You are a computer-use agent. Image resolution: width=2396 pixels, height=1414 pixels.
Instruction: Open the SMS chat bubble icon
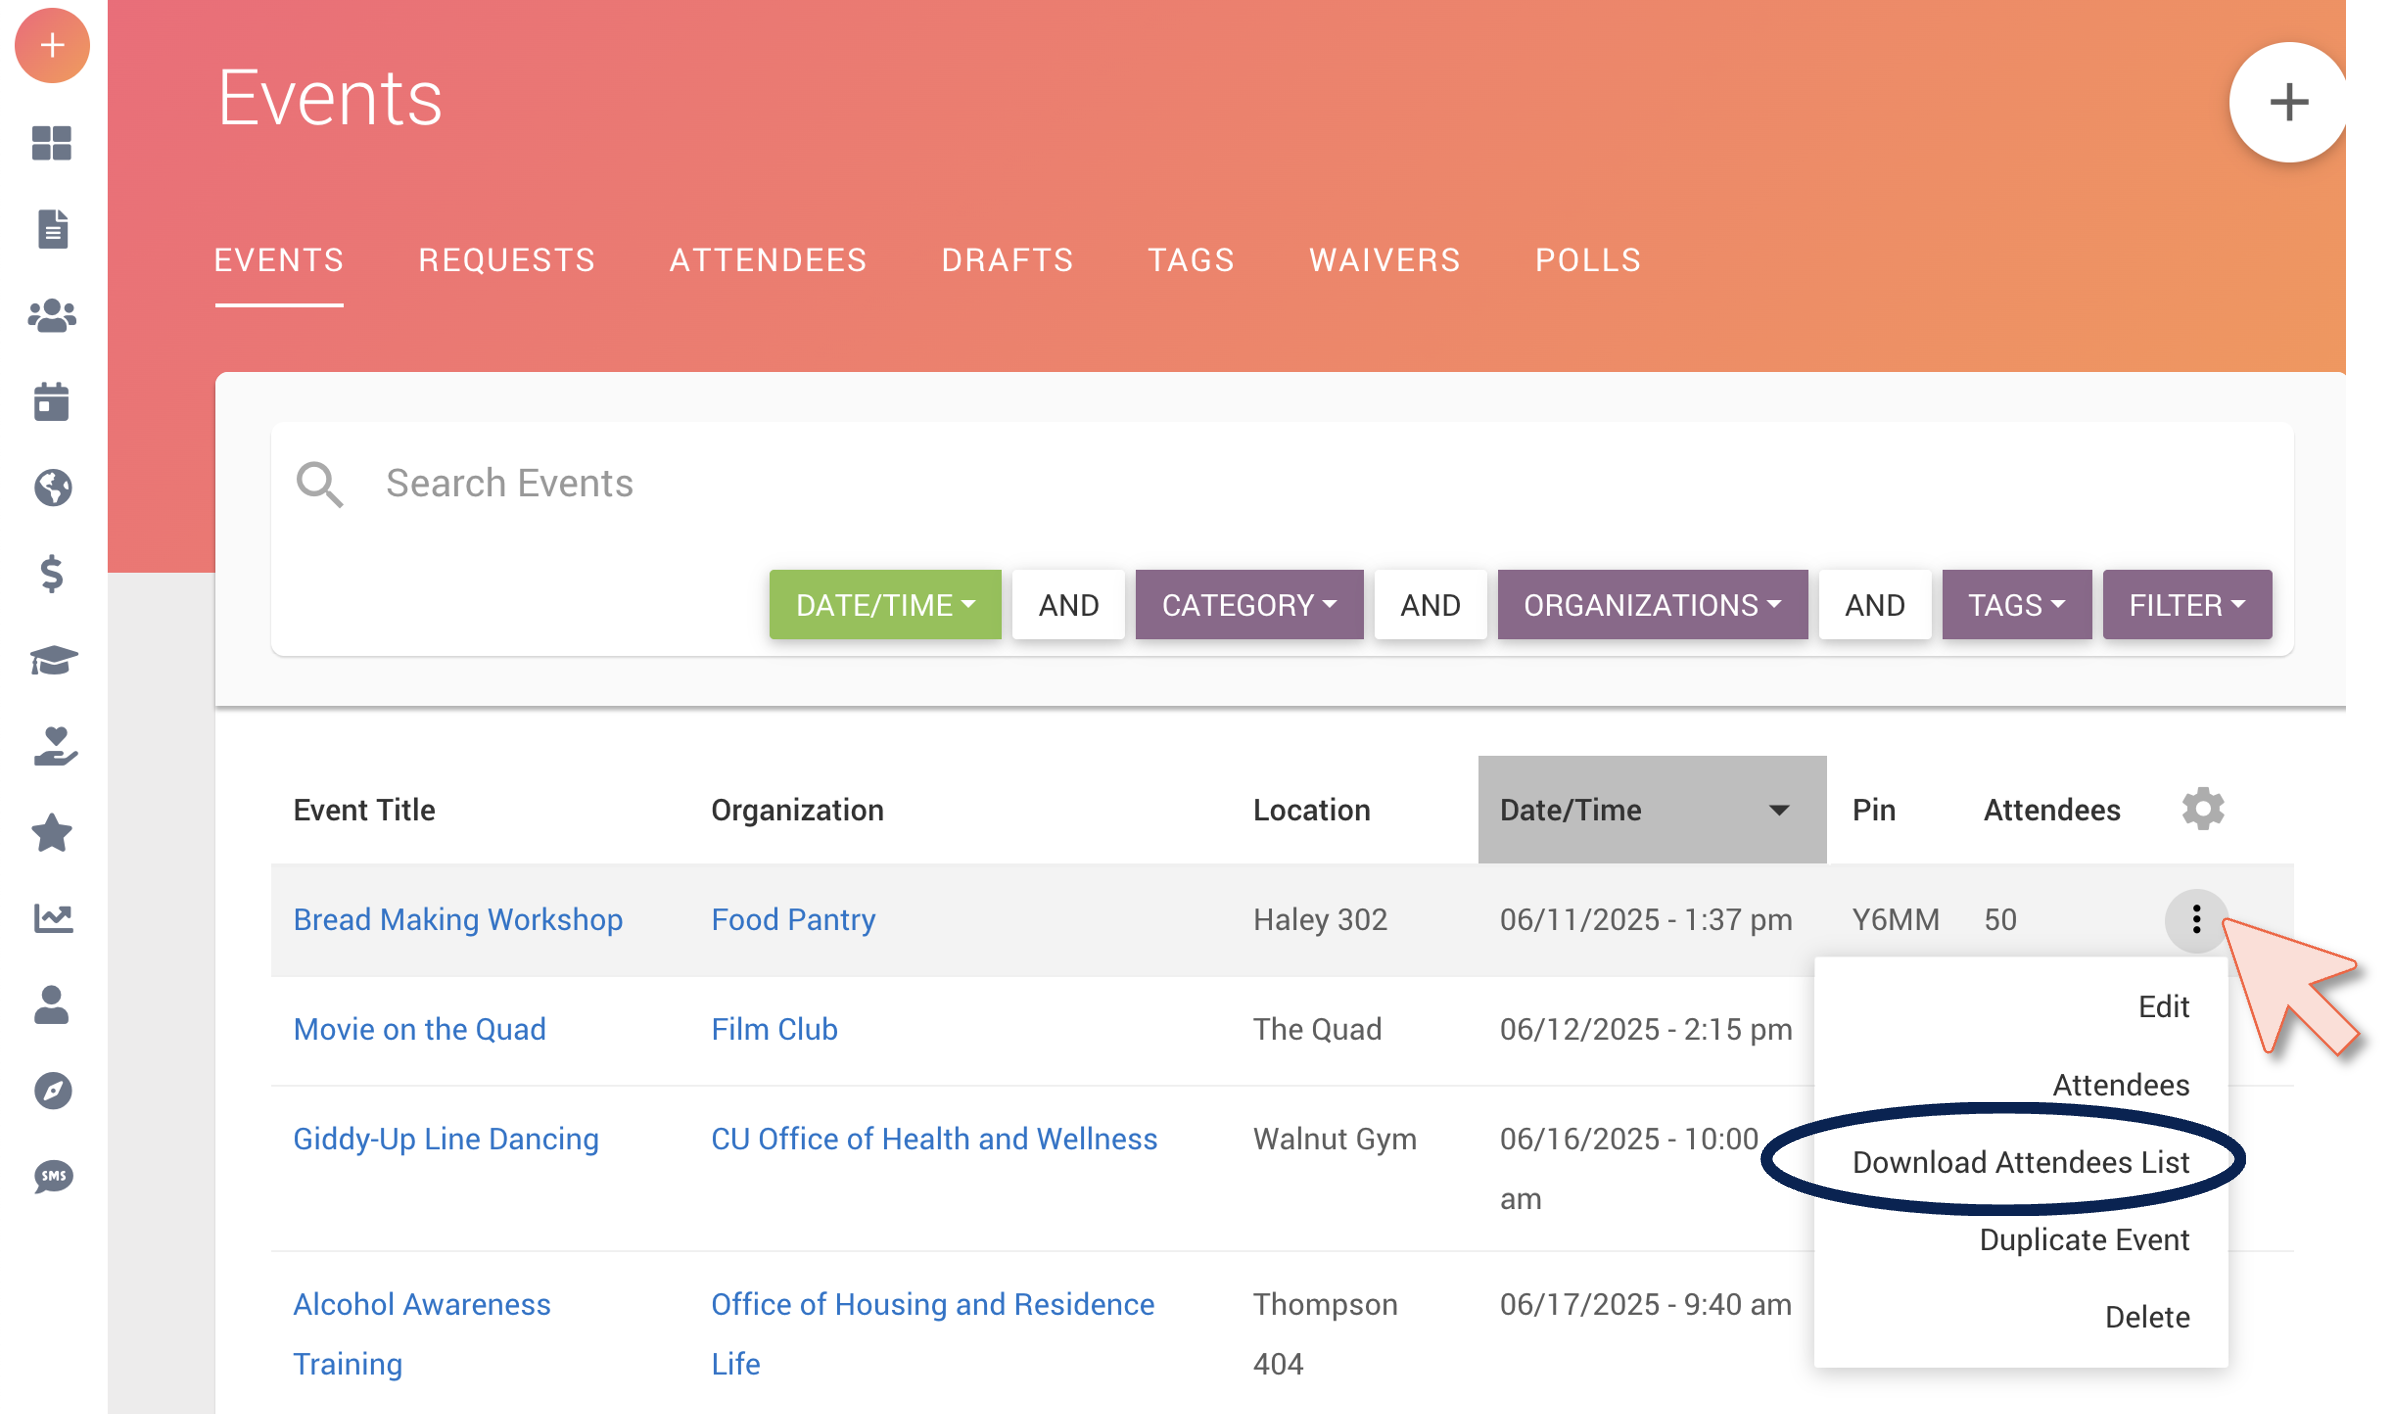52,1177
